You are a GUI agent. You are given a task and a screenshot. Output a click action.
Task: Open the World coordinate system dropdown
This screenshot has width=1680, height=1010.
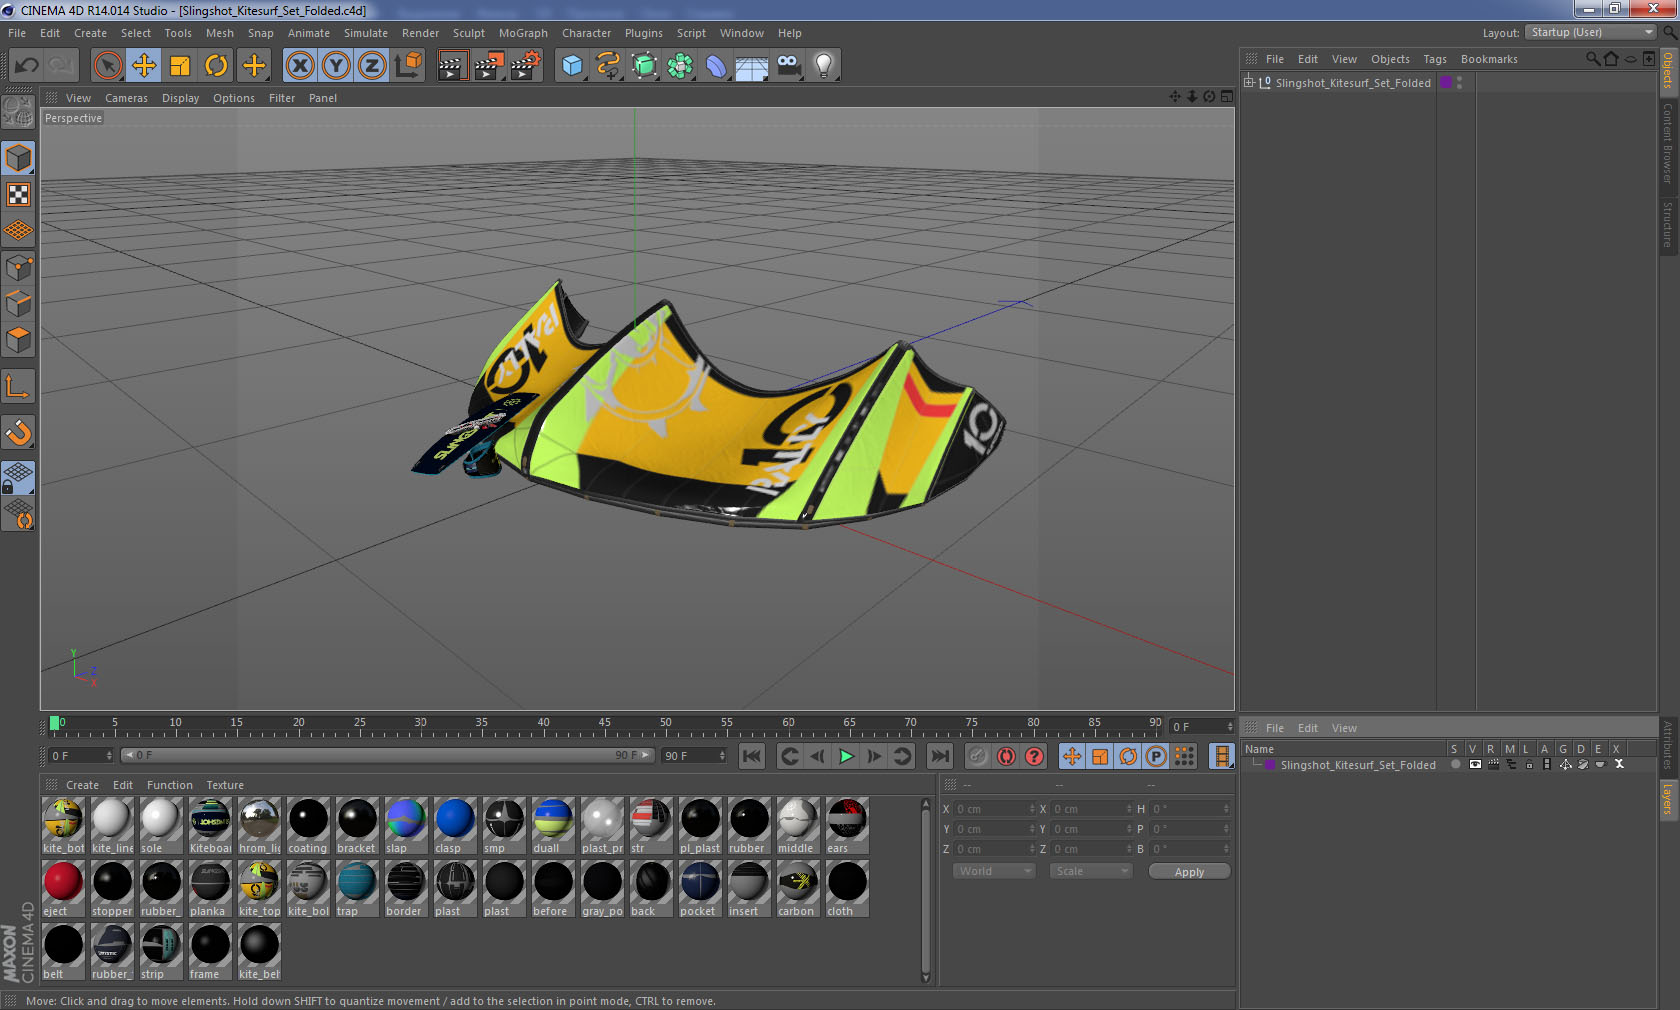[994, 871]
